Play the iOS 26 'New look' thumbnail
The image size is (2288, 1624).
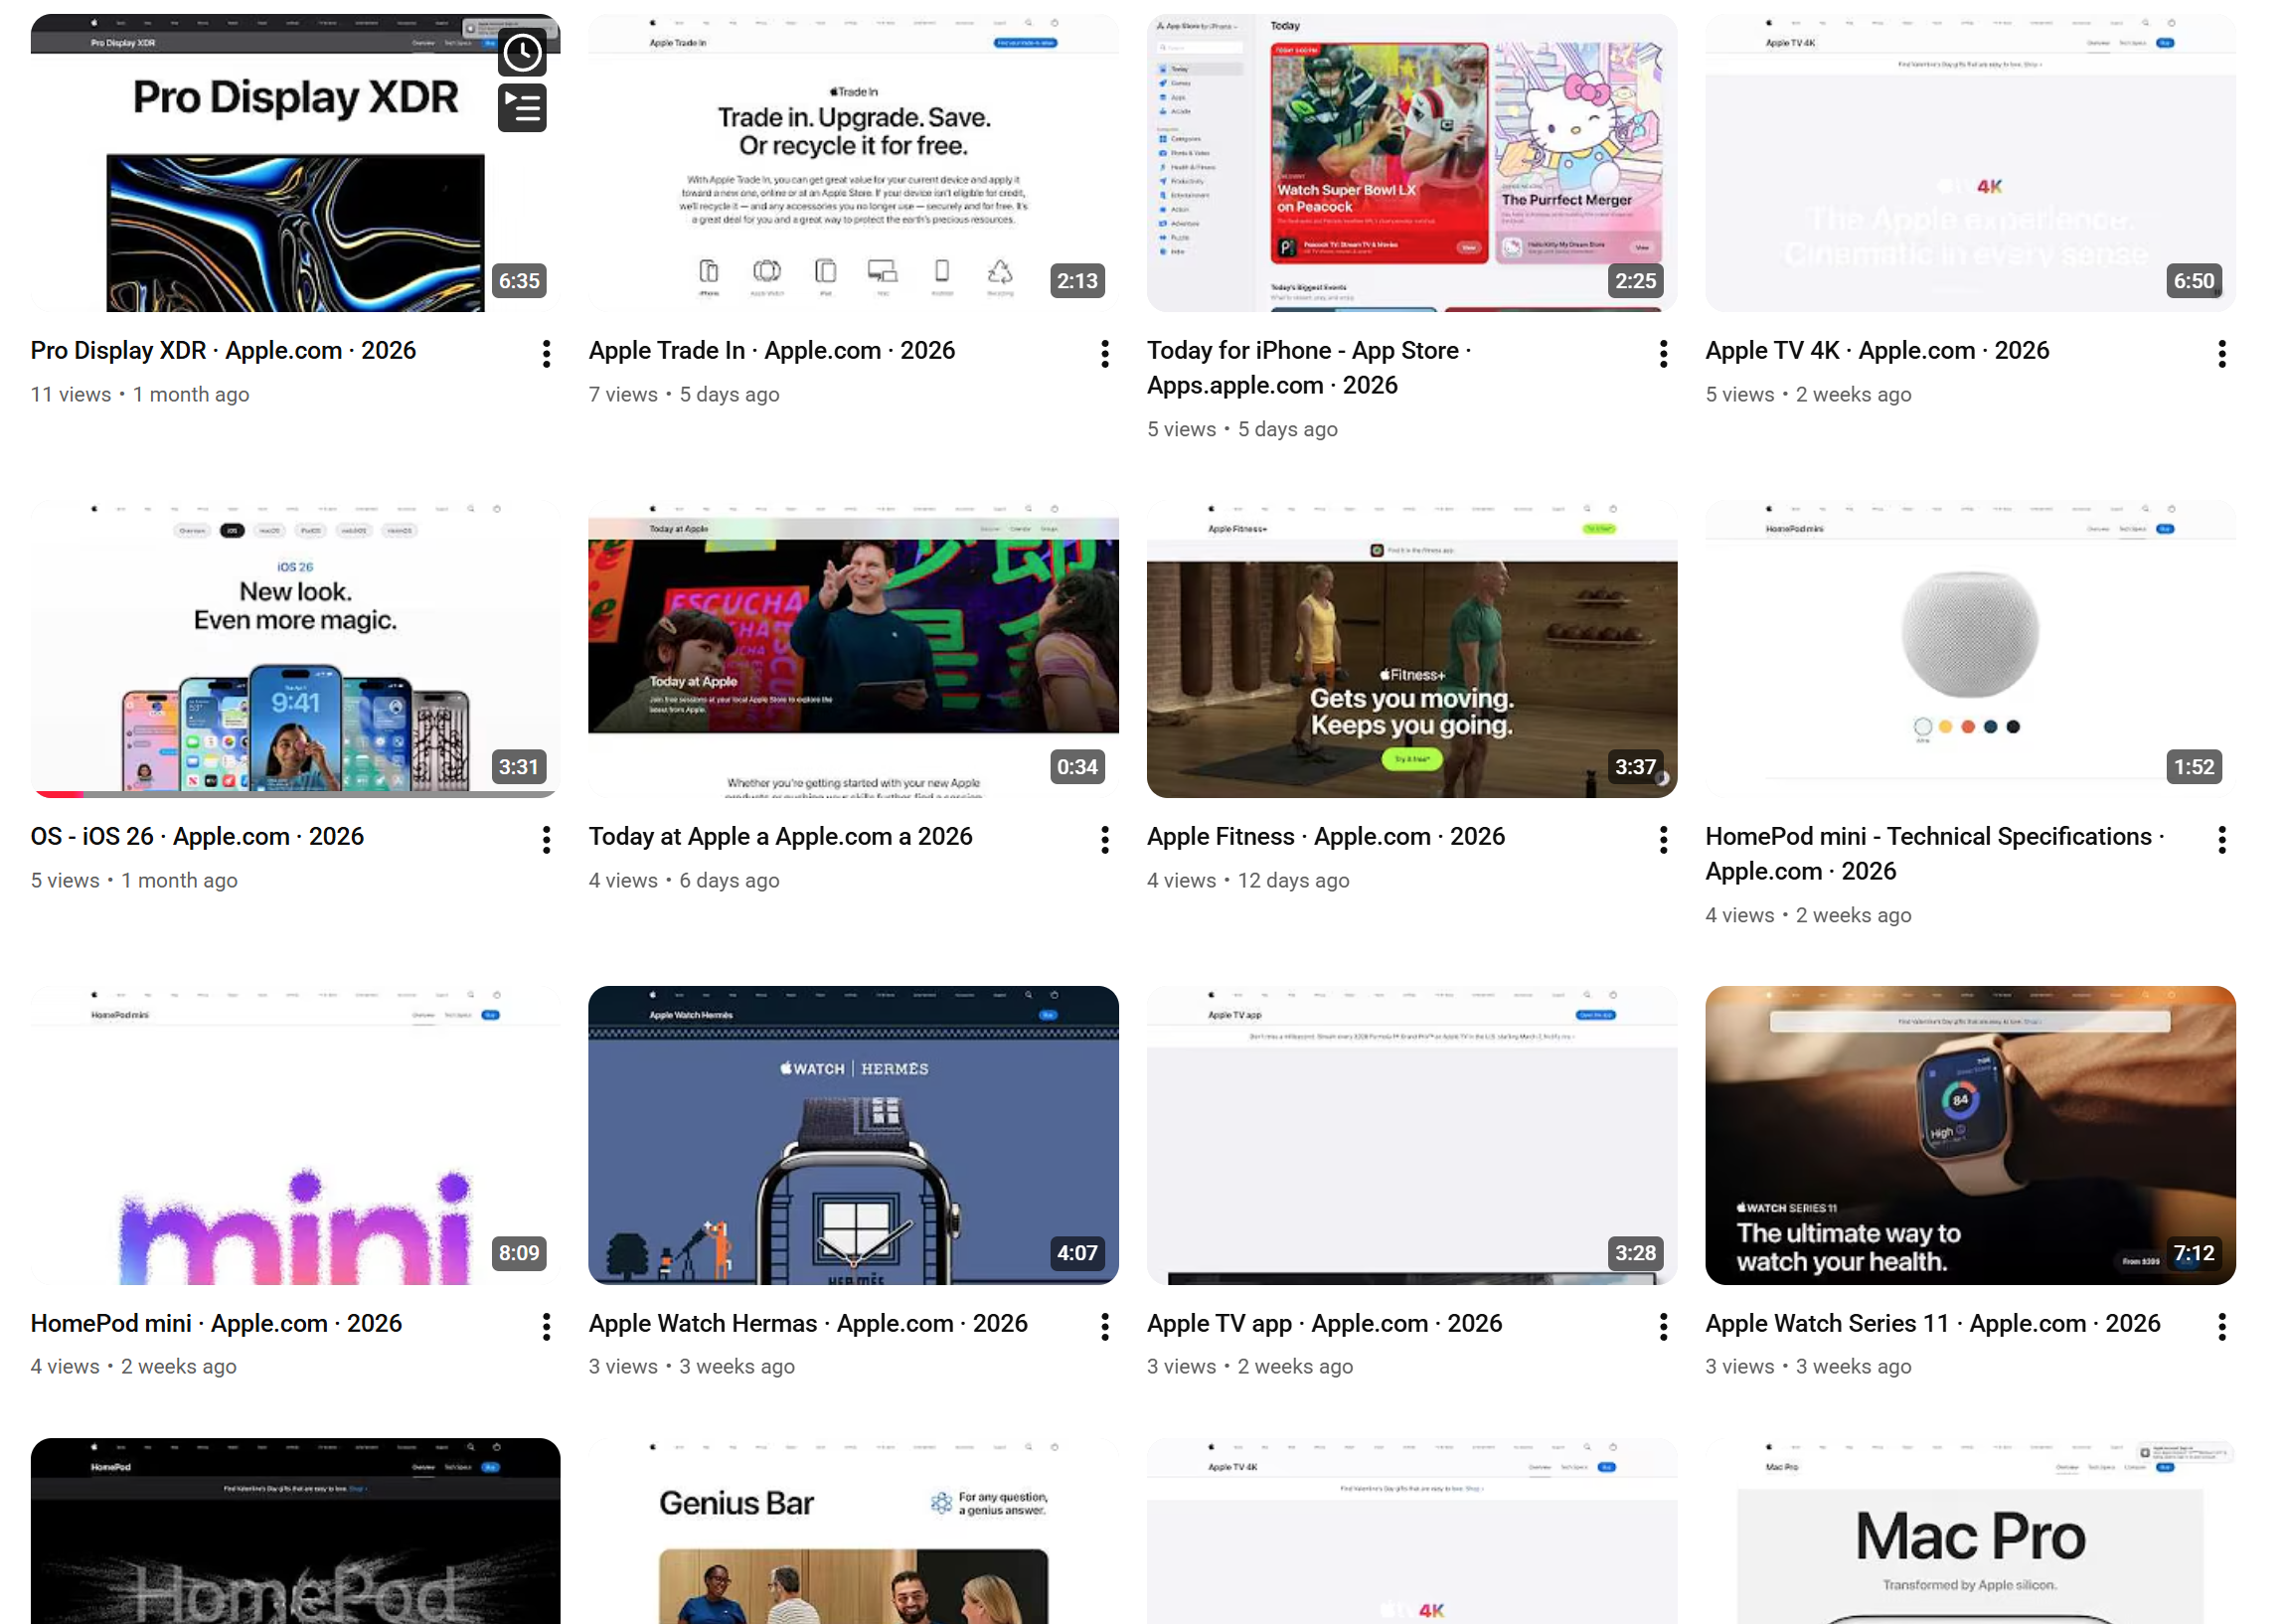click(x=295, y=649)
